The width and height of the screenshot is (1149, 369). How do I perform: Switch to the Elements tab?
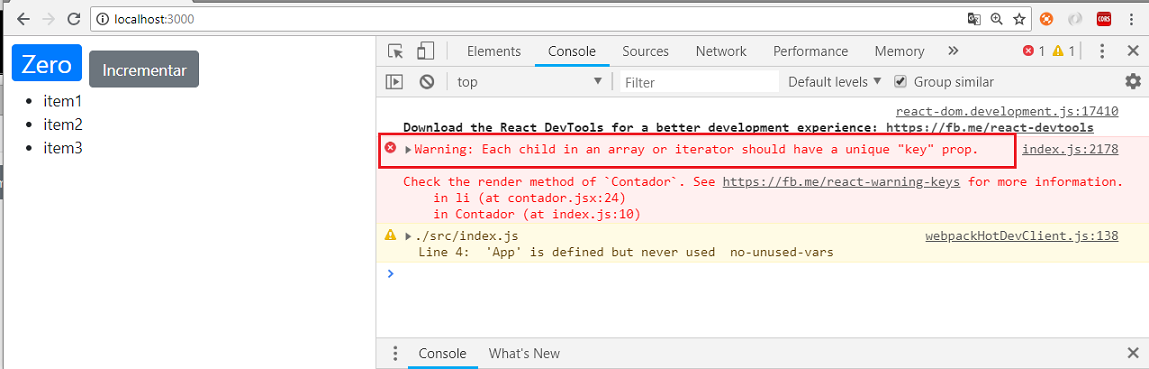coord(494,51)
